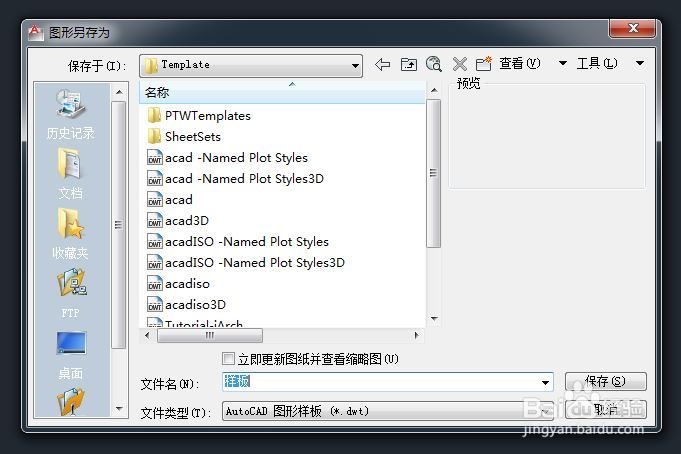This screenshot has height=454, width=681.
Task: Open the 工具(L) menu
Action: (597, 63)
